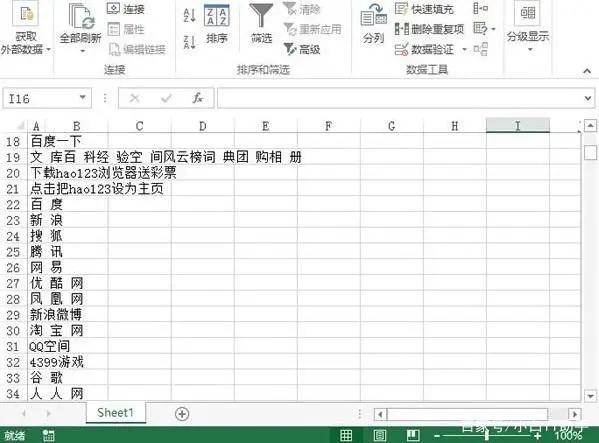Image resolution: width=599 pixels, height=443 pixels.
Task: Sort ascending A to Z
Action: pos(189,15)
